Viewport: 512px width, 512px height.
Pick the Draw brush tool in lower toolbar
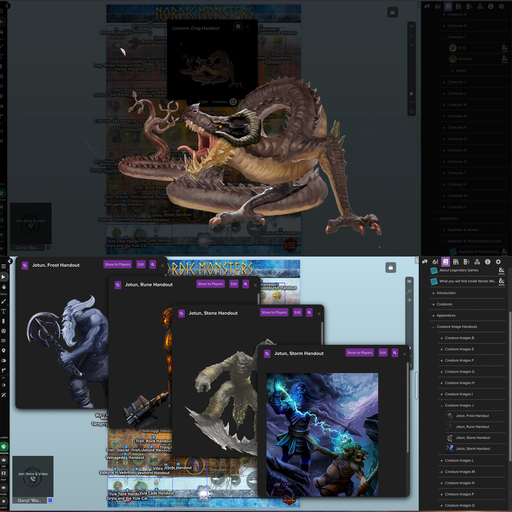(3, 301)
